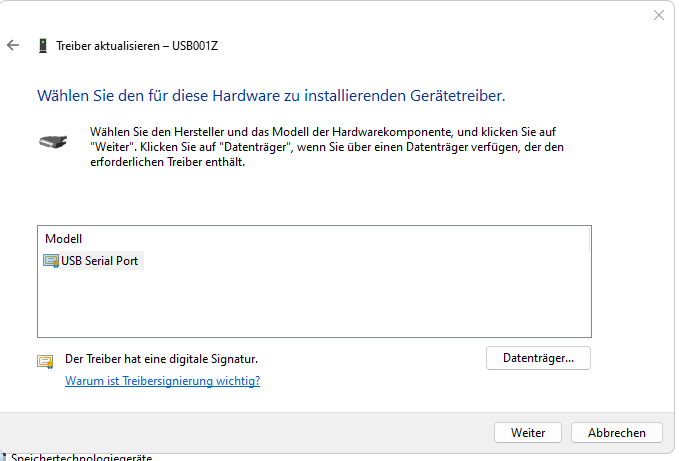Click the column divider right of Modell header

pyautogui.click(x=589, y=239)
